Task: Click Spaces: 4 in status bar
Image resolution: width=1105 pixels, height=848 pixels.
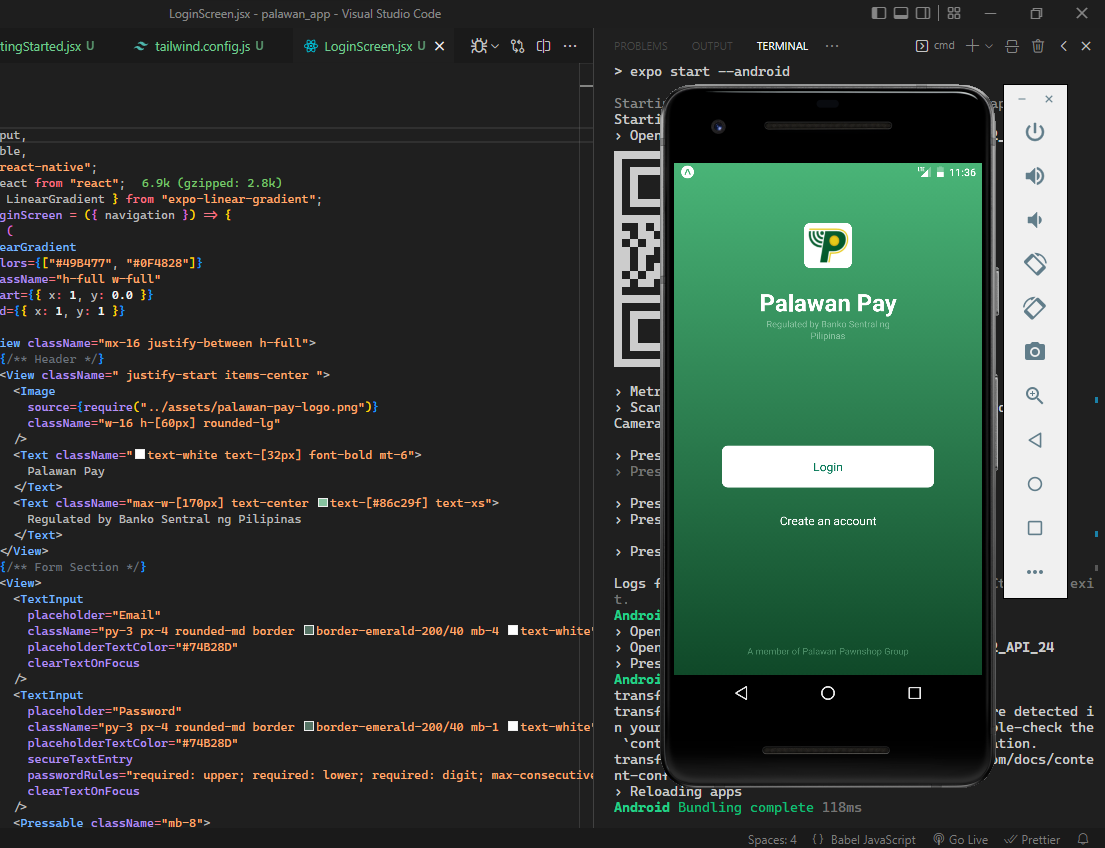Action: (x=772, y=840)
